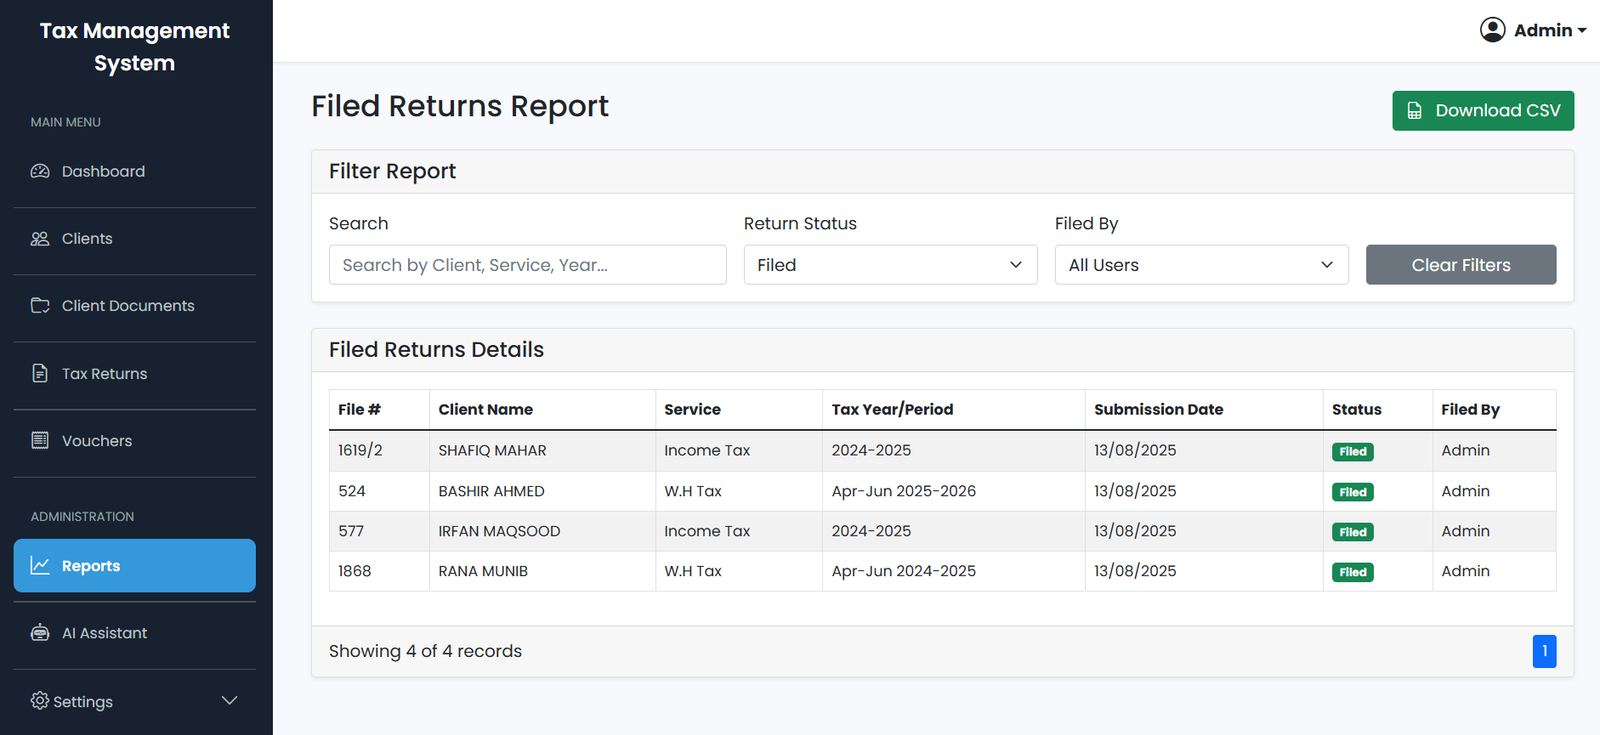This screenshot has width=1600, height=735.
Task: Click the Dashboard gauge icon
Action: coord(40,171)
